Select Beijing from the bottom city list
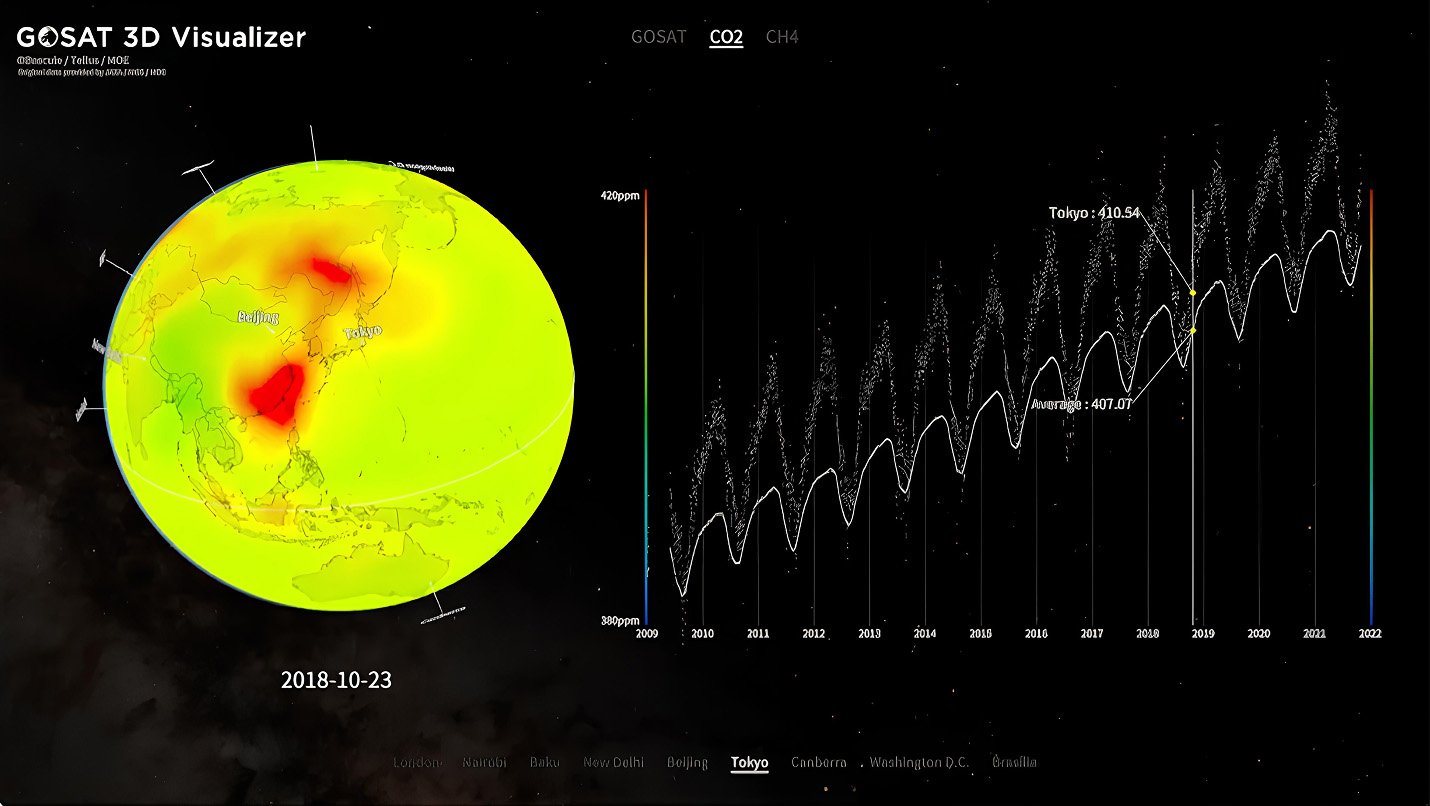The image size is (1430, 806). pos(688,761)
